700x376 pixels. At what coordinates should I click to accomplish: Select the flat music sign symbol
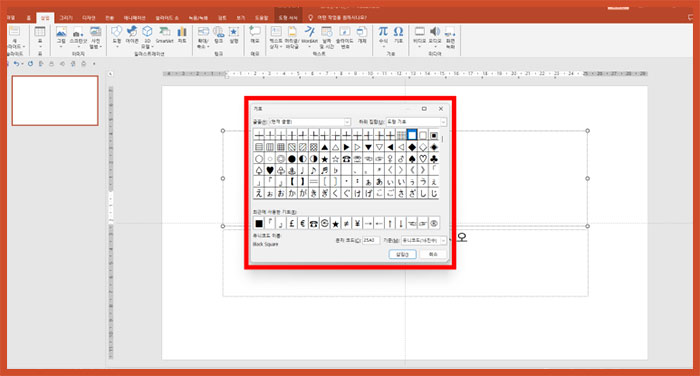click(x=335, y=170)
